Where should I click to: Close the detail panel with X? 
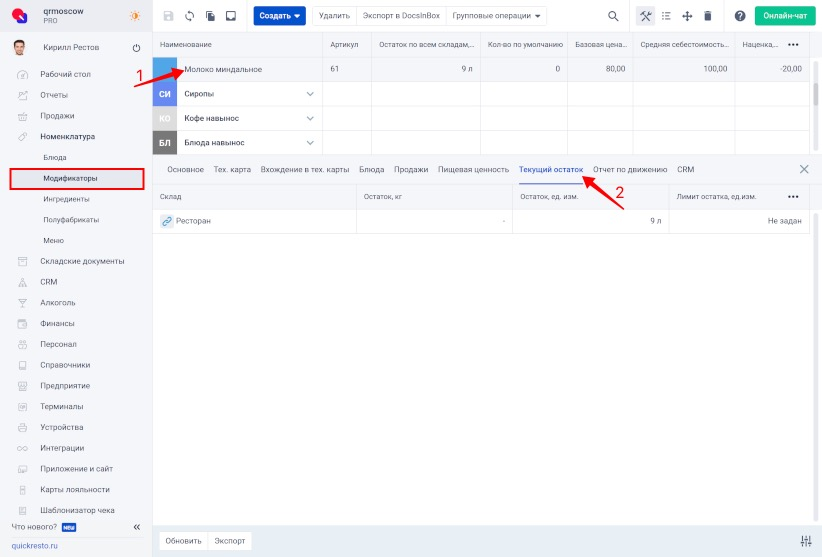coord(804,170)
